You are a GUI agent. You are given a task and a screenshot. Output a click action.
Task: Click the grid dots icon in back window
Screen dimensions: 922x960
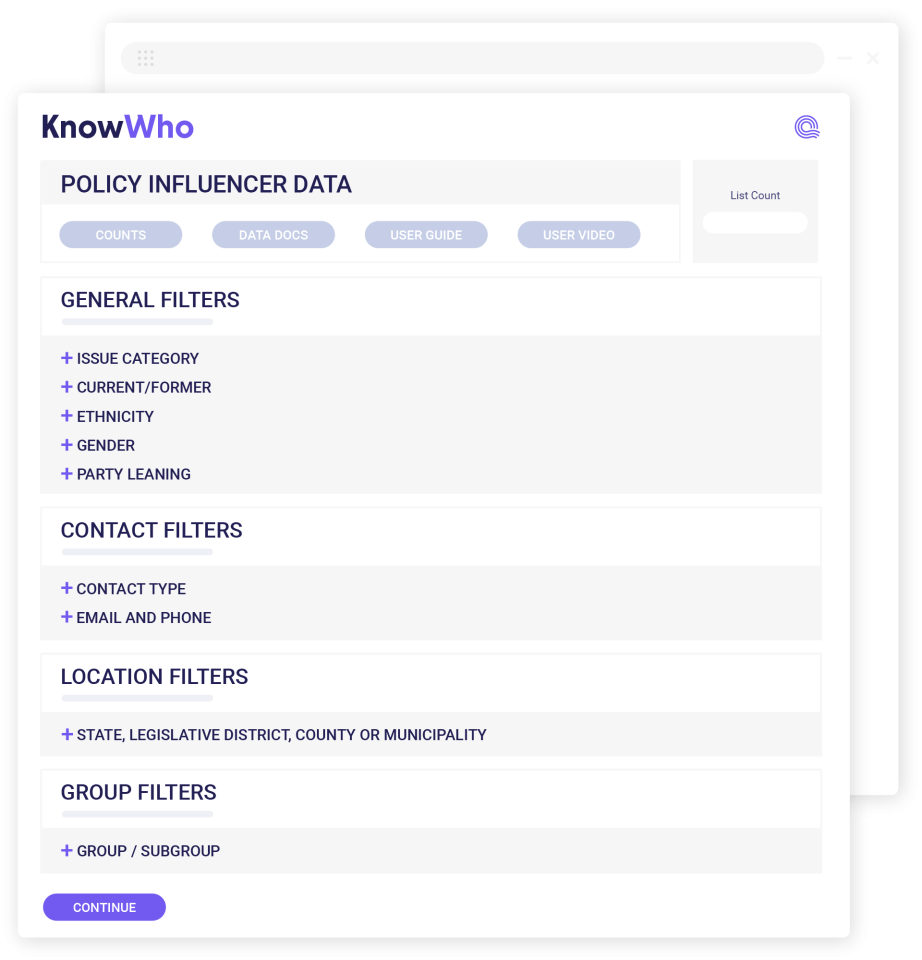tap(146, 58)
